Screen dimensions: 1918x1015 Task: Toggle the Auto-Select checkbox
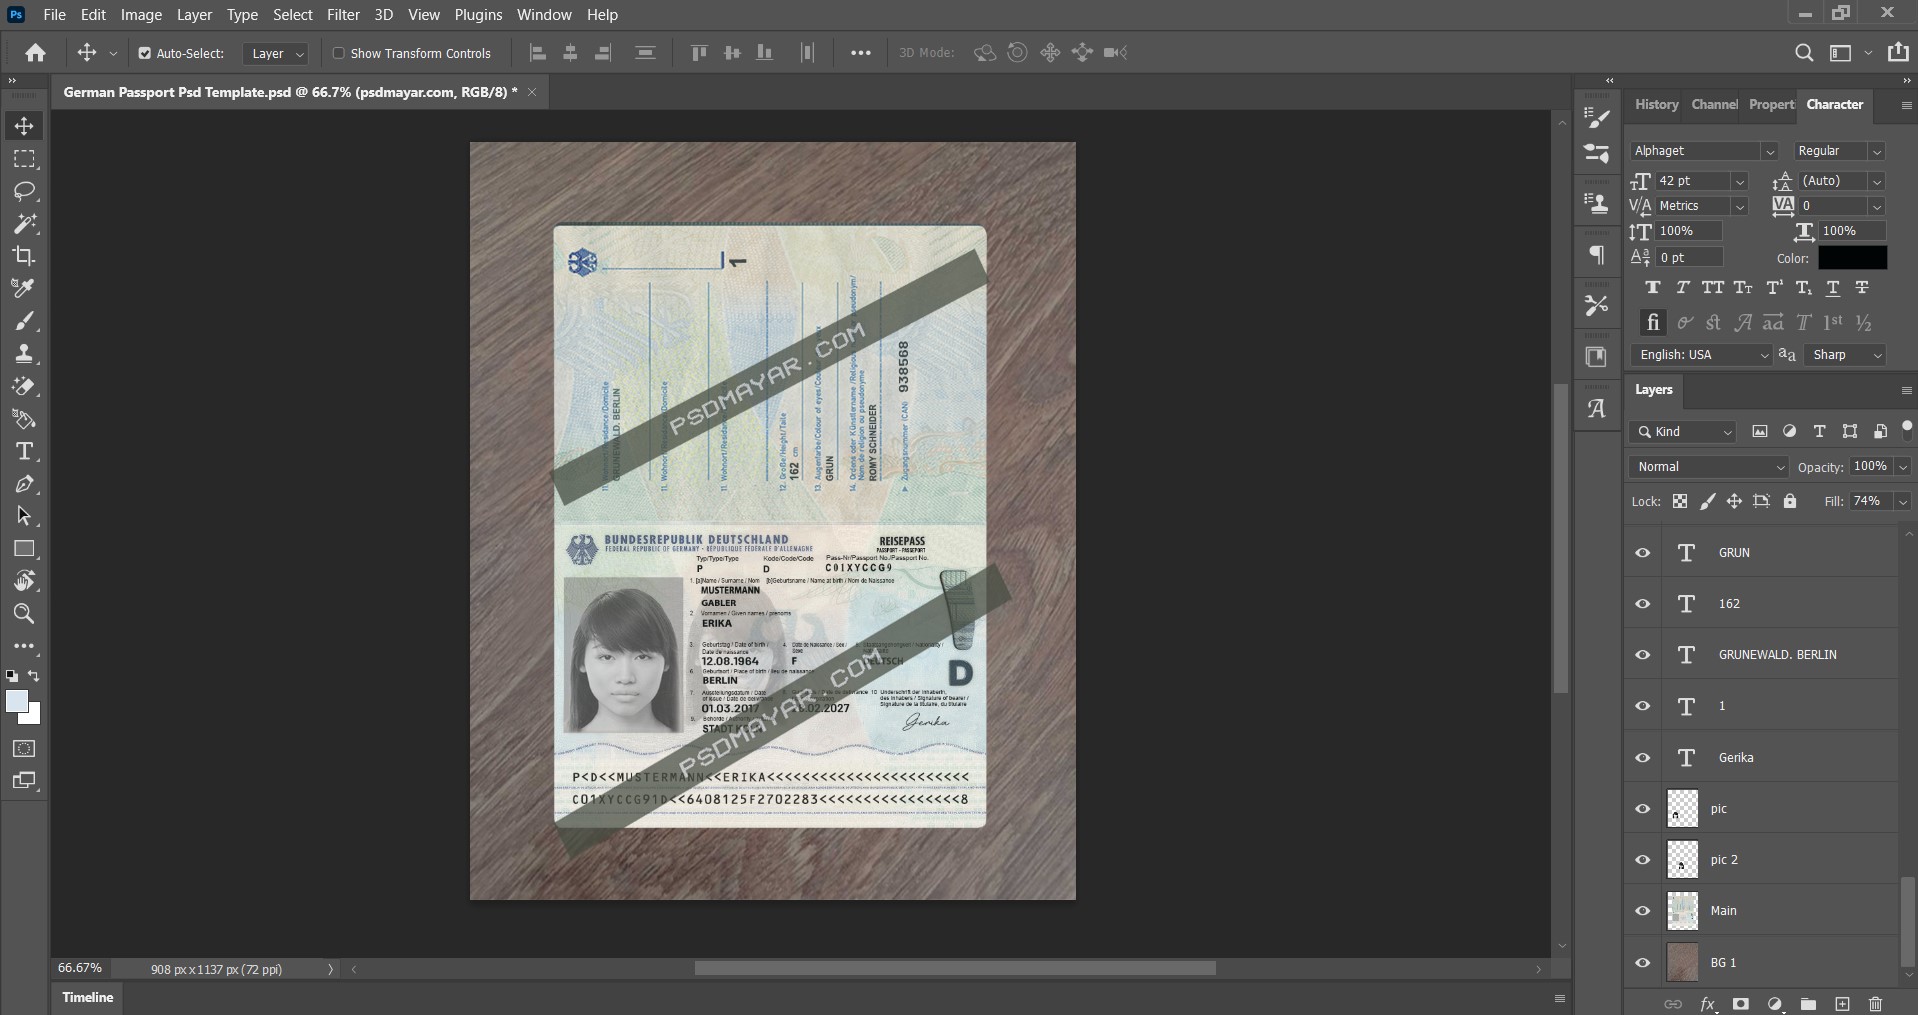tap(145, 53)
